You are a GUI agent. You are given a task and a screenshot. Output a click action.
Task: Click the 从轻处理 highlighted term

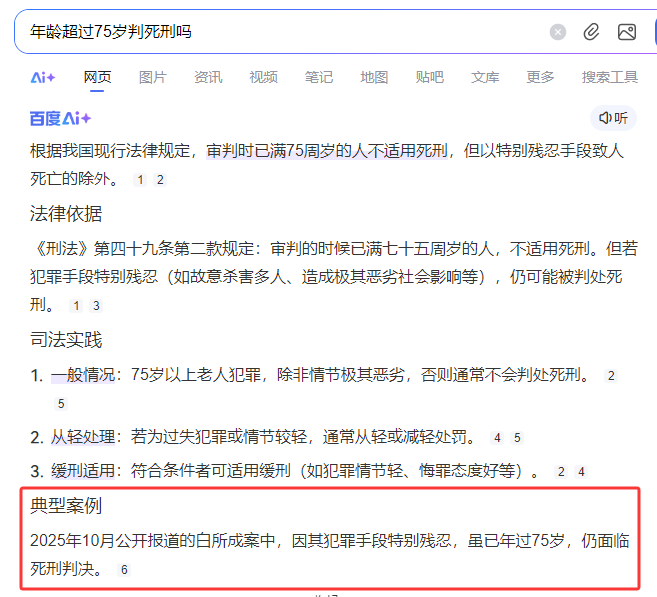pos(83,437)
